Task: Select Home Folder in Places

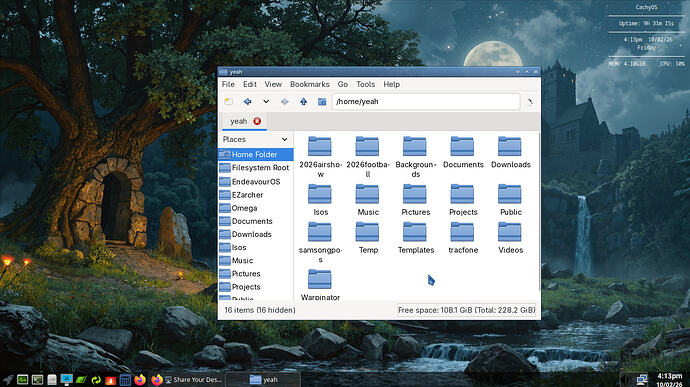Action: point(256,155)
